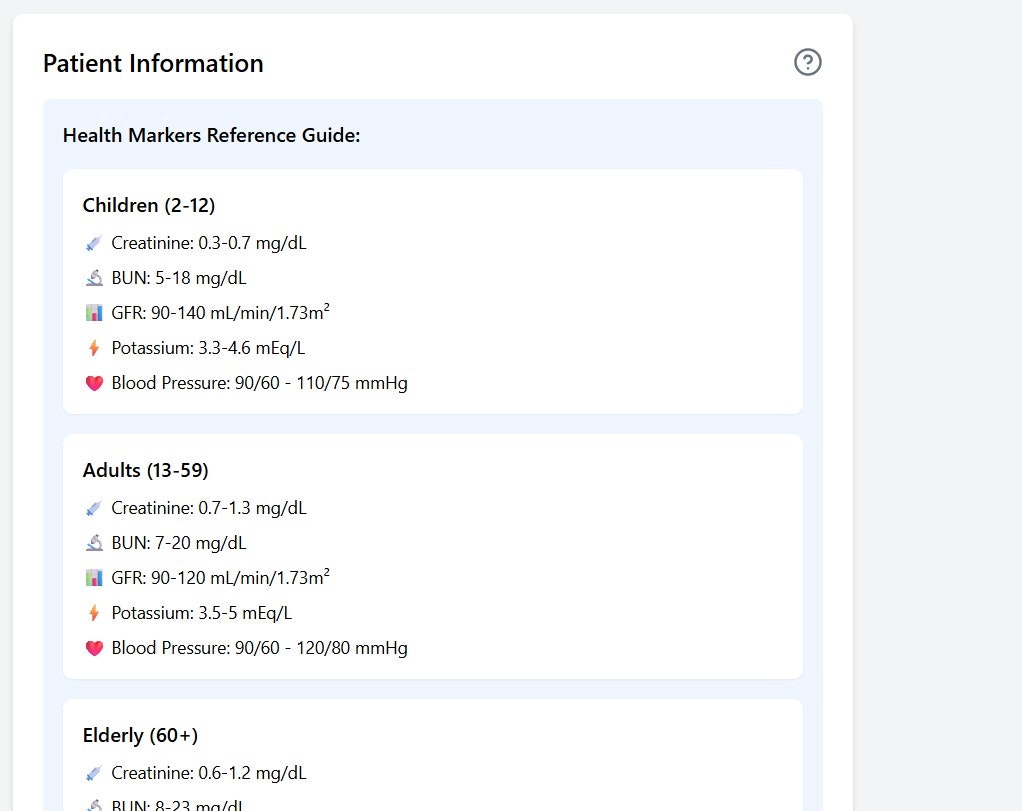The width and height of the screenshot is (1022, 811).
Task: Select text BUN: 5-18 mg/dL
Action: pyautogui.click(x=179, y=278)
